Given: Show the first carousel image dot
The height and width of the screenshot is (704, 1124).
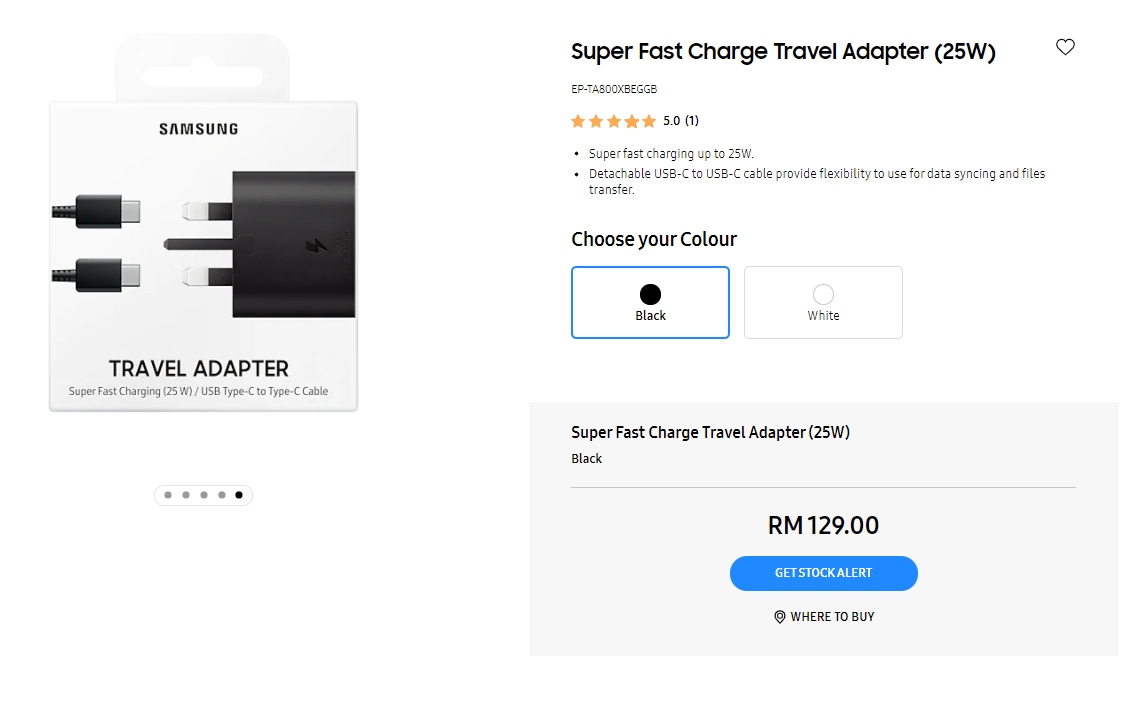Looking at the screenshot, I should coord(168,495).
